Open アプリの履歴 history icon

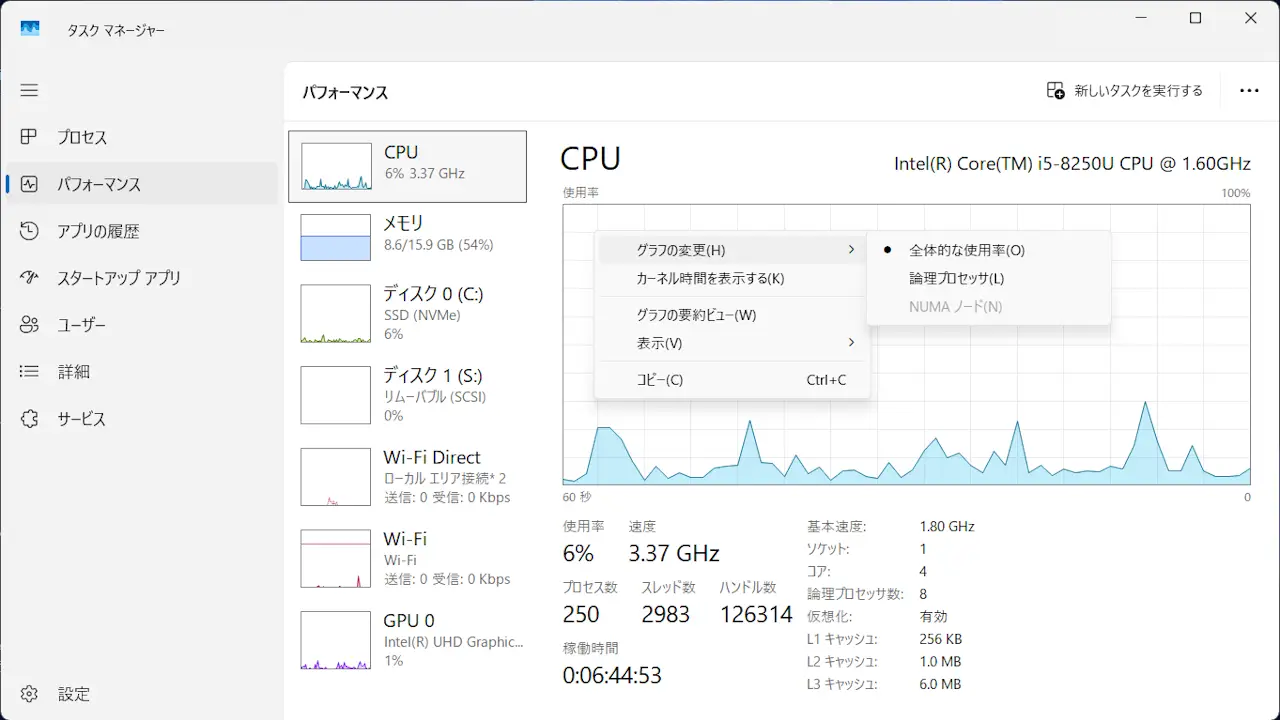click(29, 231)
